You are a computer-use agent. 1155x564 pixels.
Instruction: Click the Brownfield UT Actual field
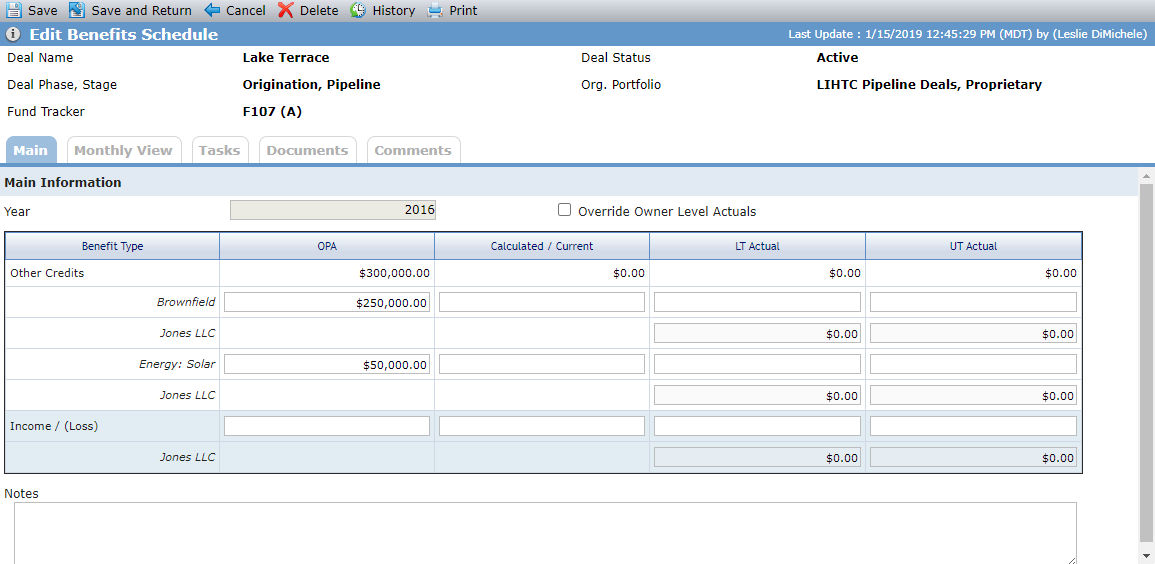[973, 302]
